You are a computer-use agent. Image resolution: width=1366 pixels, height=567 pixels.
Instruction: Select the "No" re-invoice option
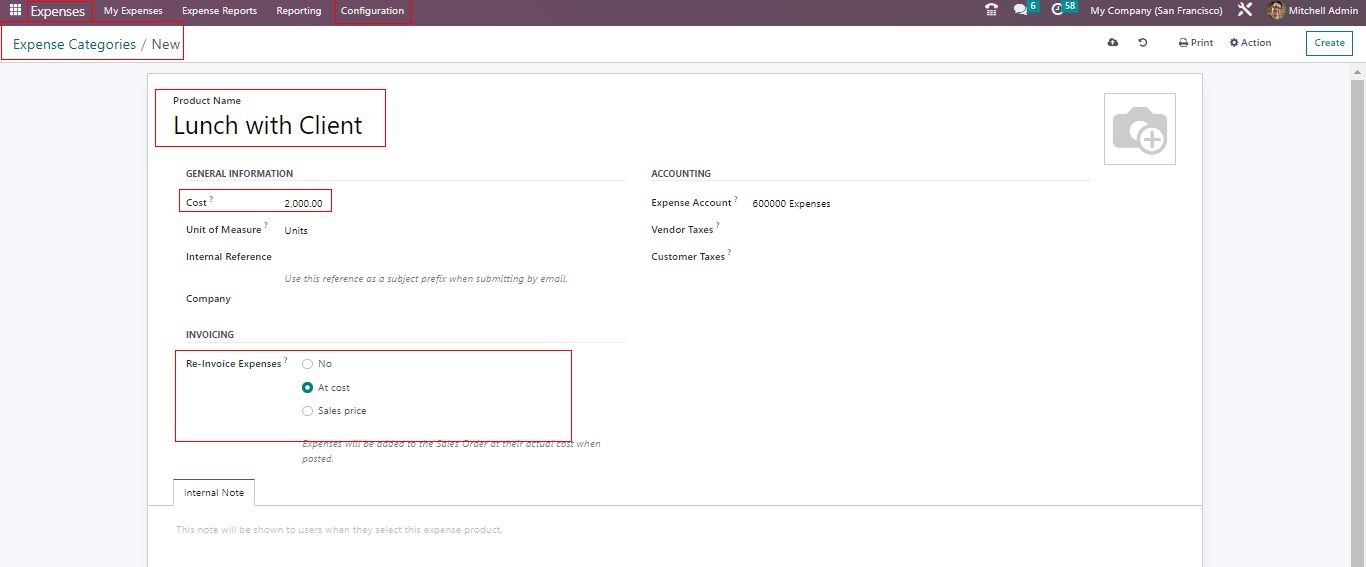pyautogui.click(x=308, y=364)
